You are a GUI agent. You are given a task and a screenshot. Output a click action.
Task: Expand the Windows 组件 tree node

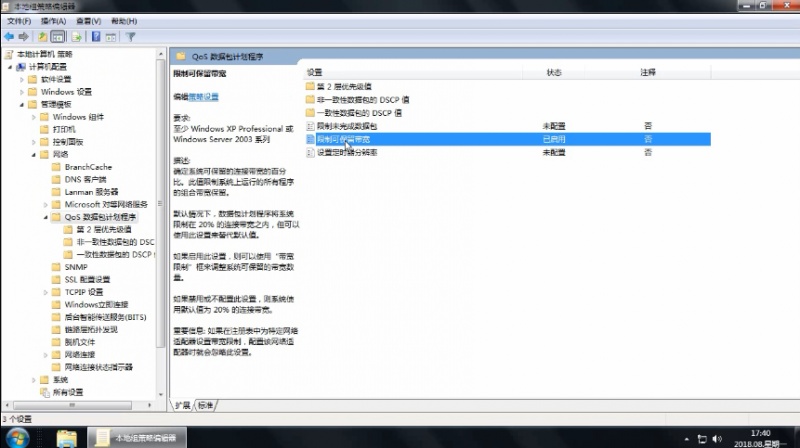coord(34,117)
